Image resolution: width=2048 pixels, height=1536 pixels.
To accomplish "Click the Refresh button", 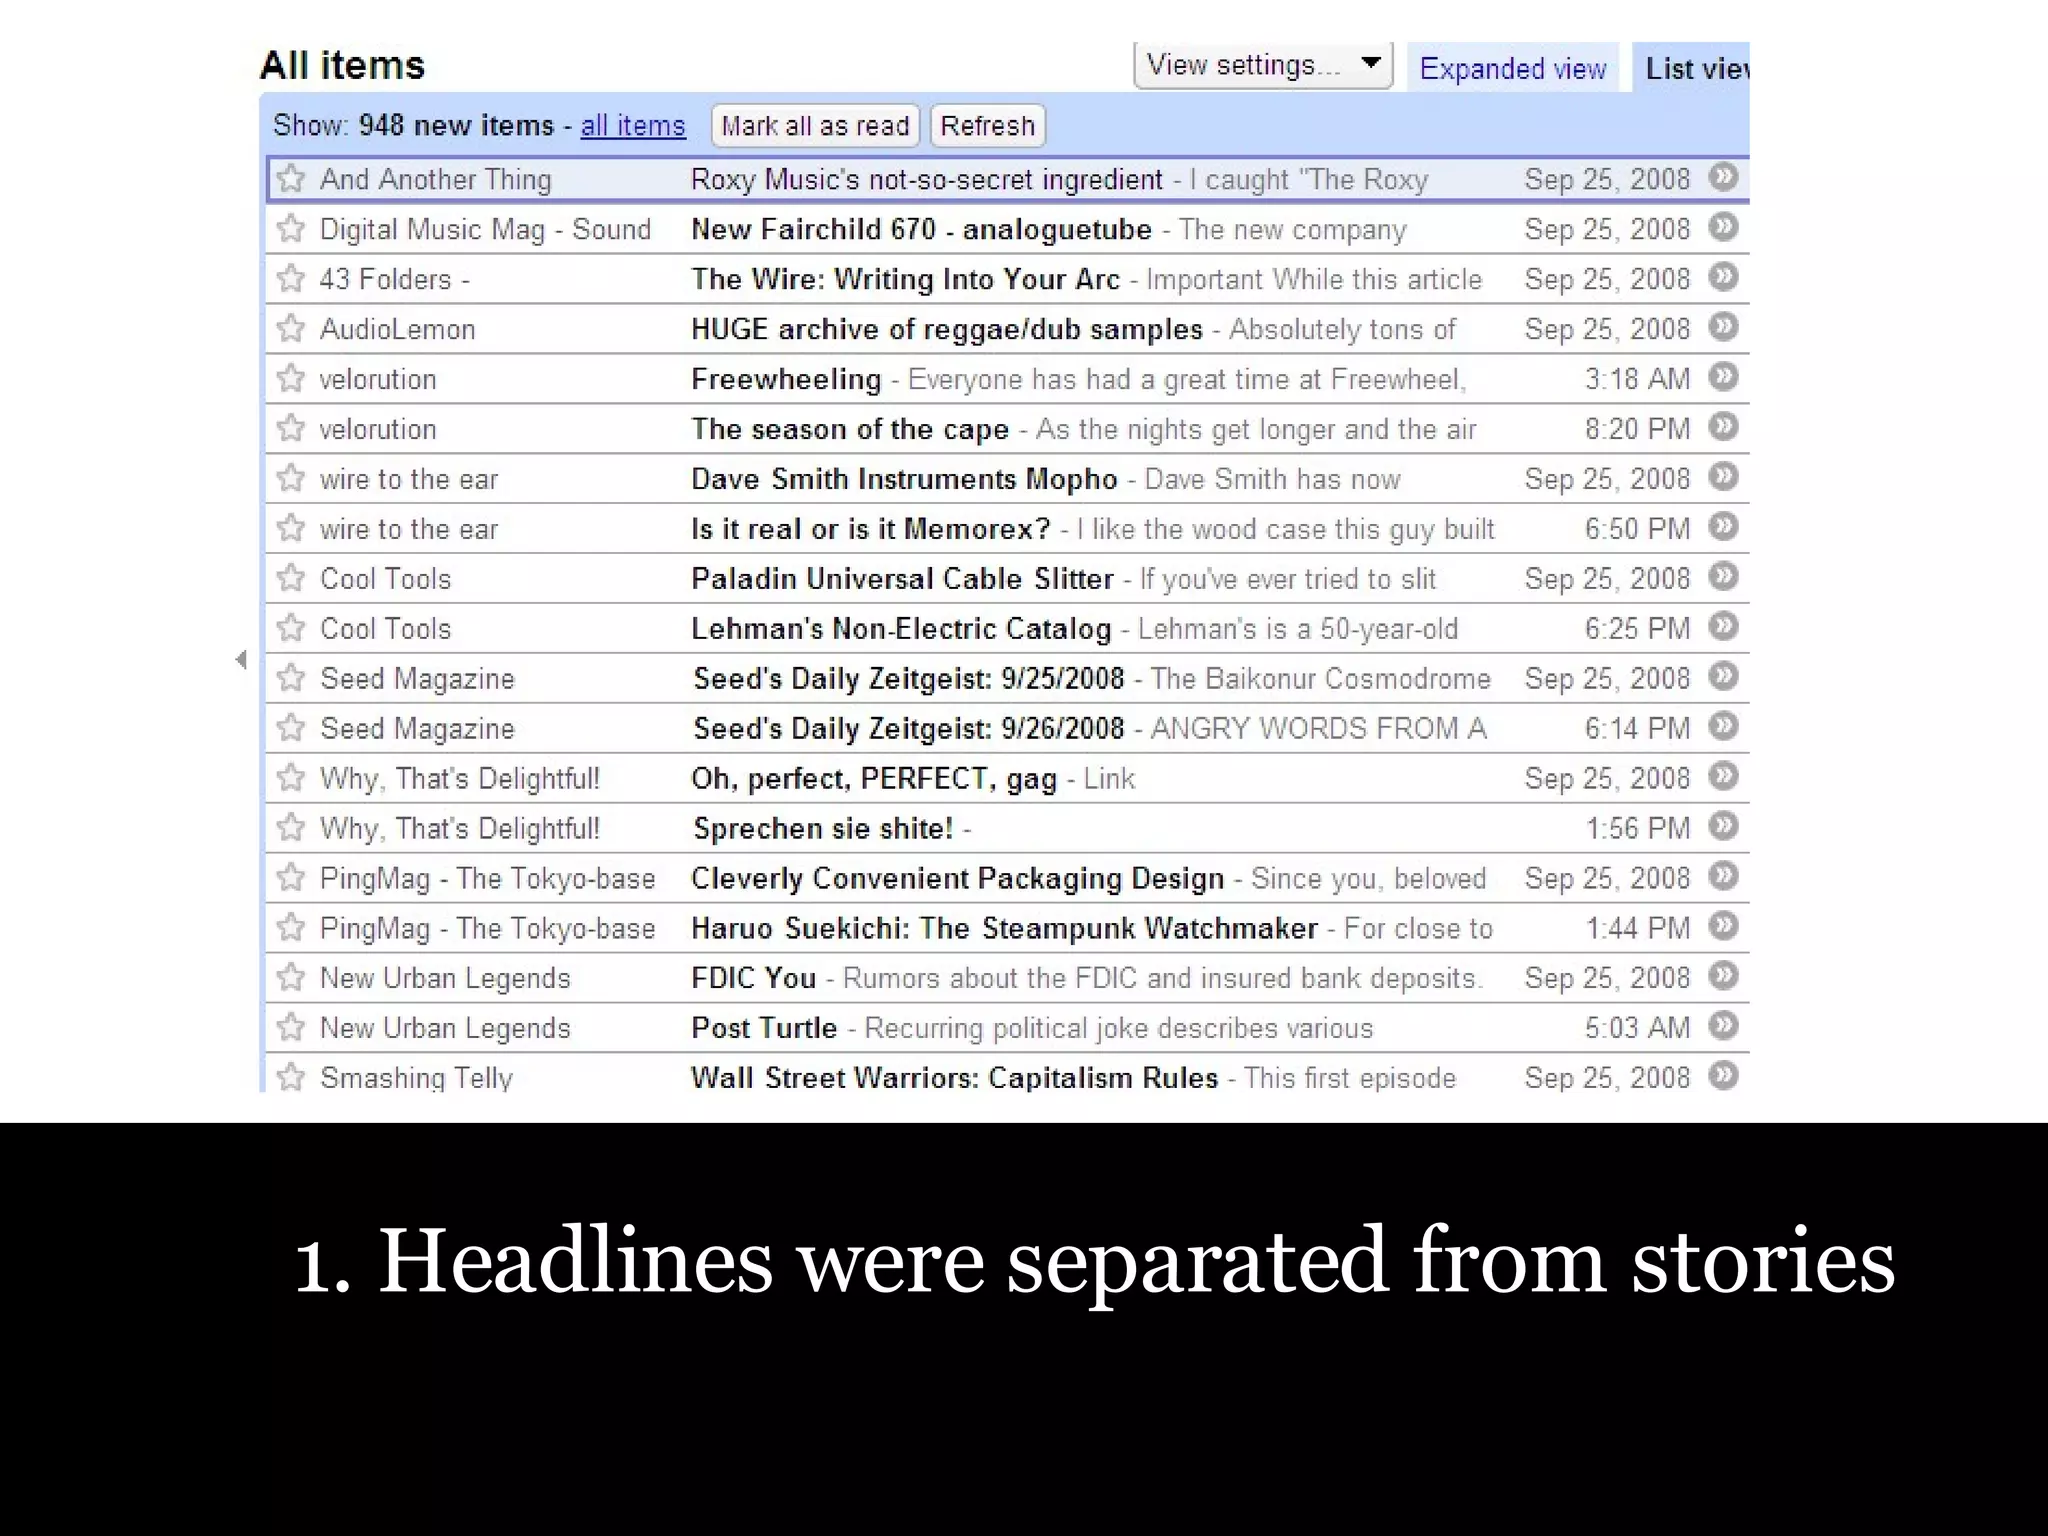I will coord(987,126).
